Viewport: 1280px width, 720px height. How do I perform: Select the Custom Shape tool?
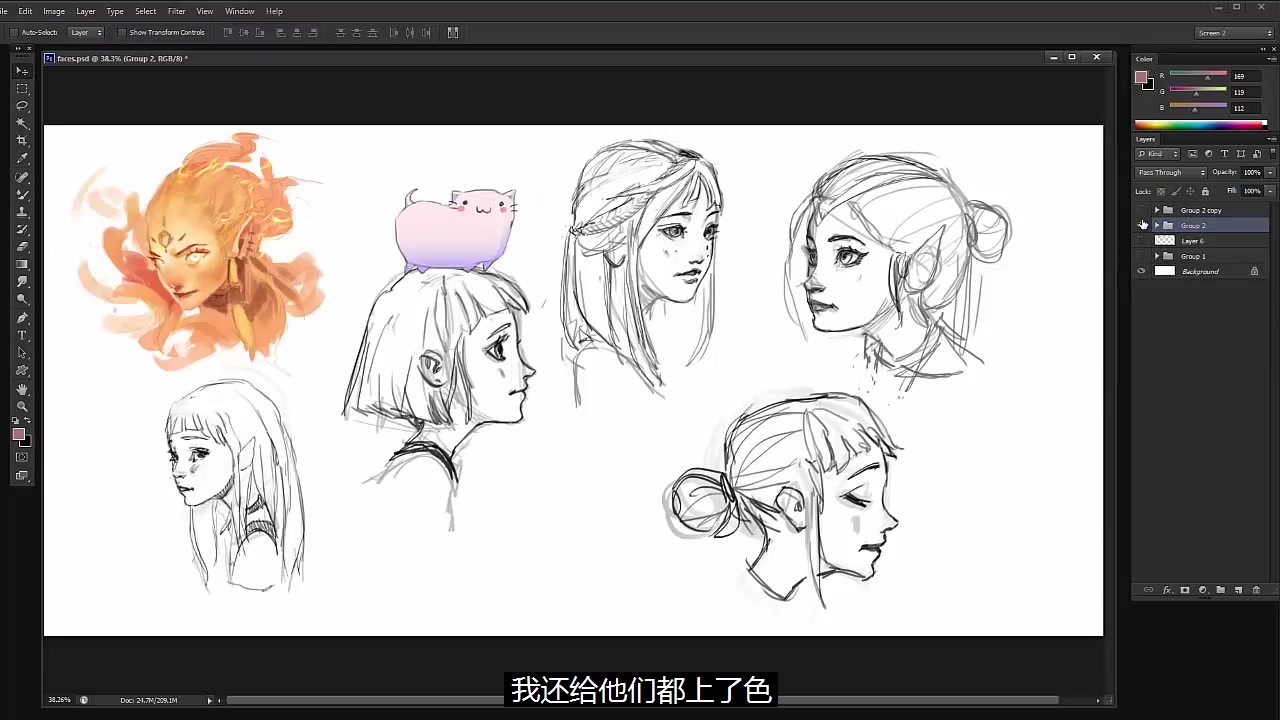[22, 370]
